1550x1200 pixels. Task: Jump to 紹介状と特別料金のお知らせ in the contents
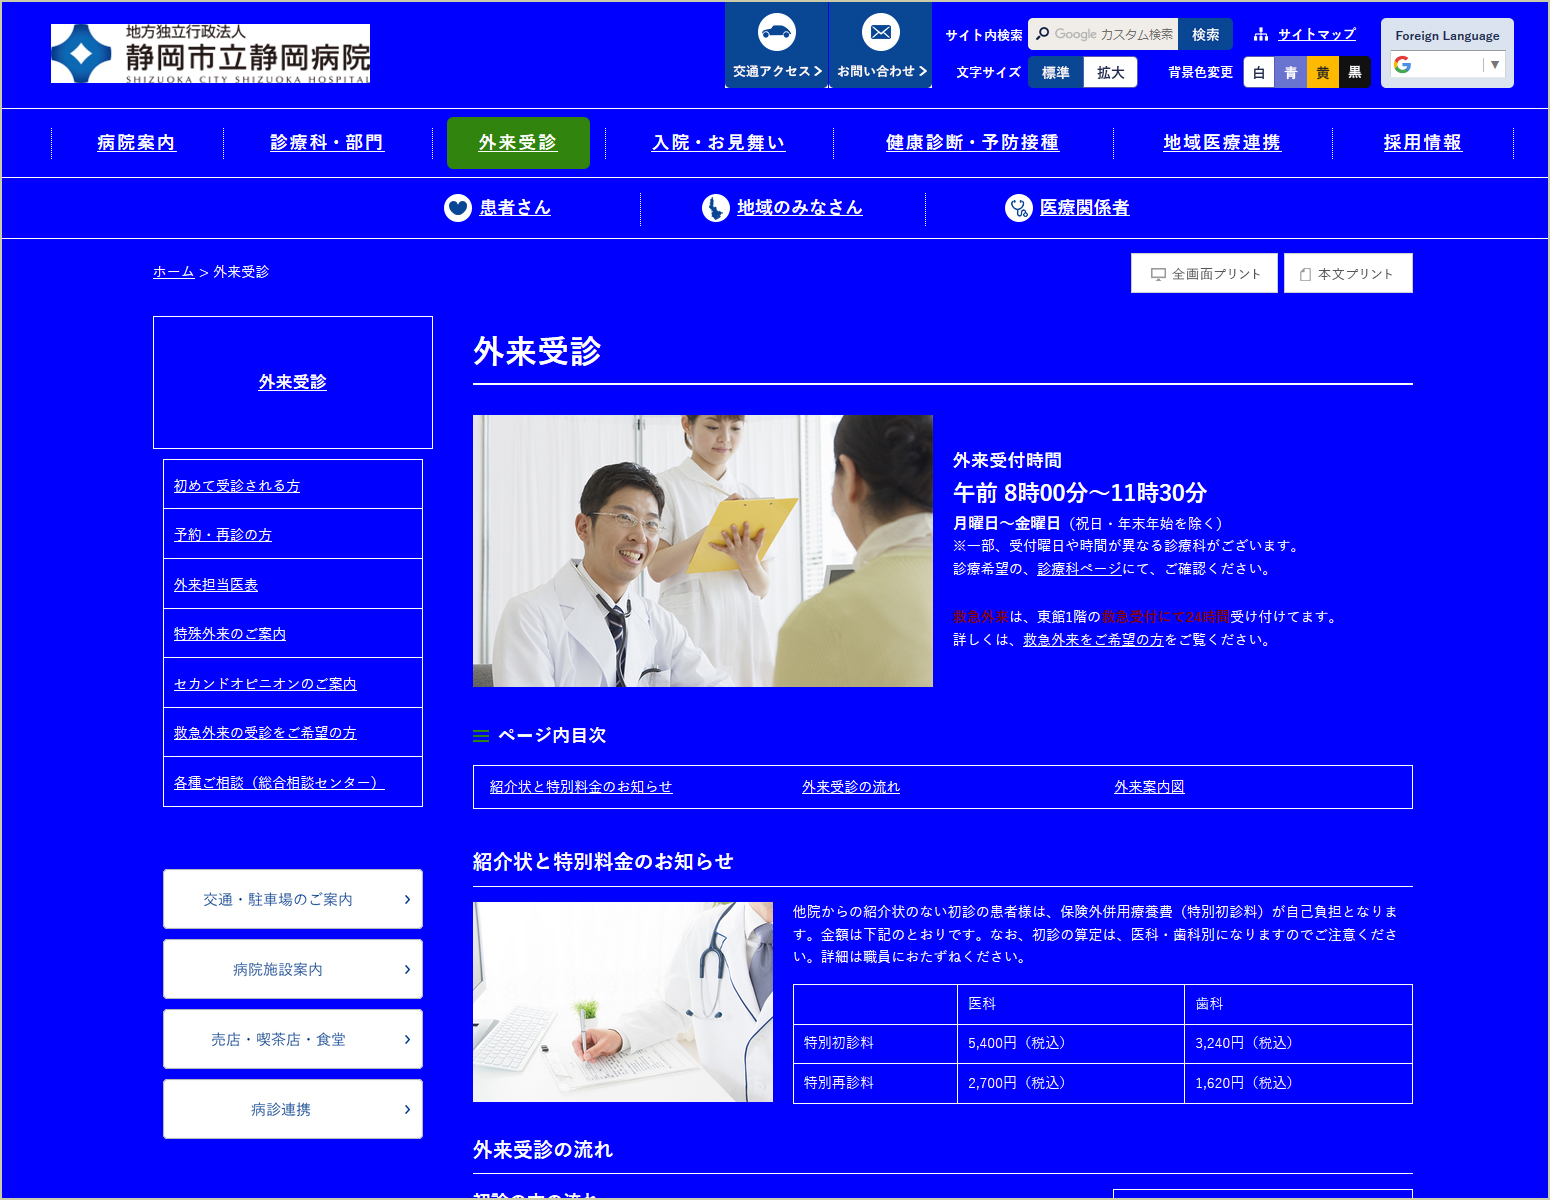tap(581, 786)
